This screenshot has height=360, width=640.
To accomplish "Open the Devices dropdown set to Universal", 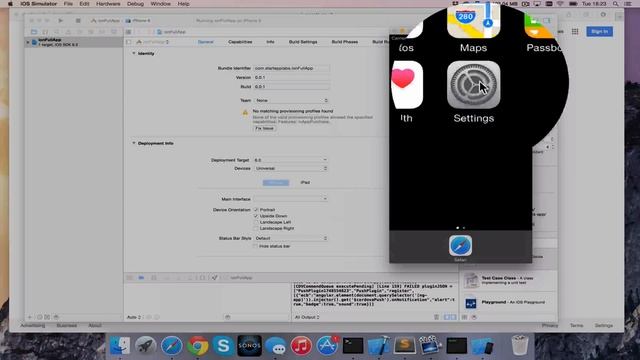I will (291, 168).
